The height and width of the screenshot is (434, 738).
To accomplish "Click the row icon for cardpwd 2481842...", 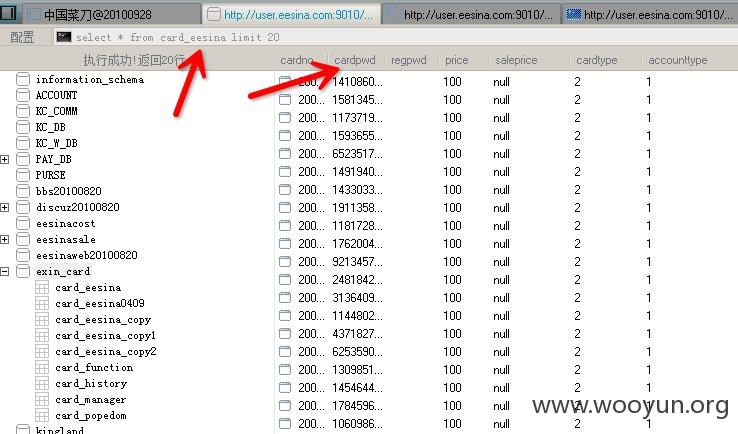I will coord(285,280).
